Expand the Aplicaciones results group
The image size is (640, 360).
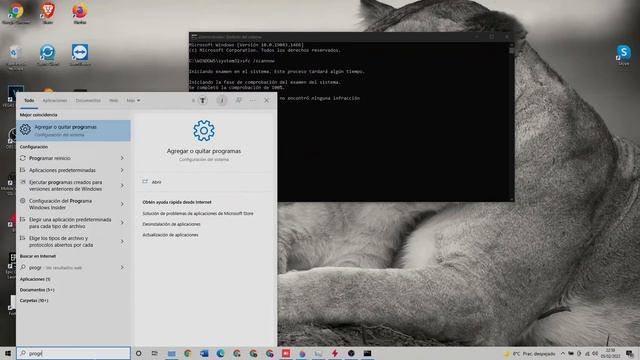point(35,279)
